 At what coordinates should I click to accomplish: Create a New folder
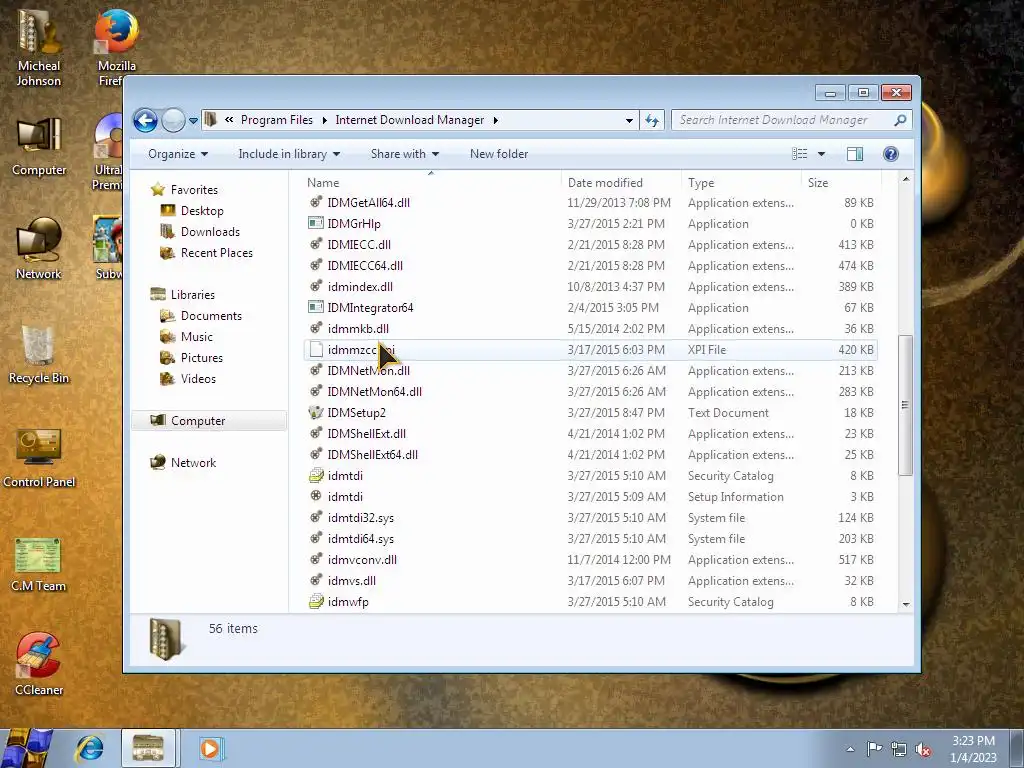[x=499, y=154]
